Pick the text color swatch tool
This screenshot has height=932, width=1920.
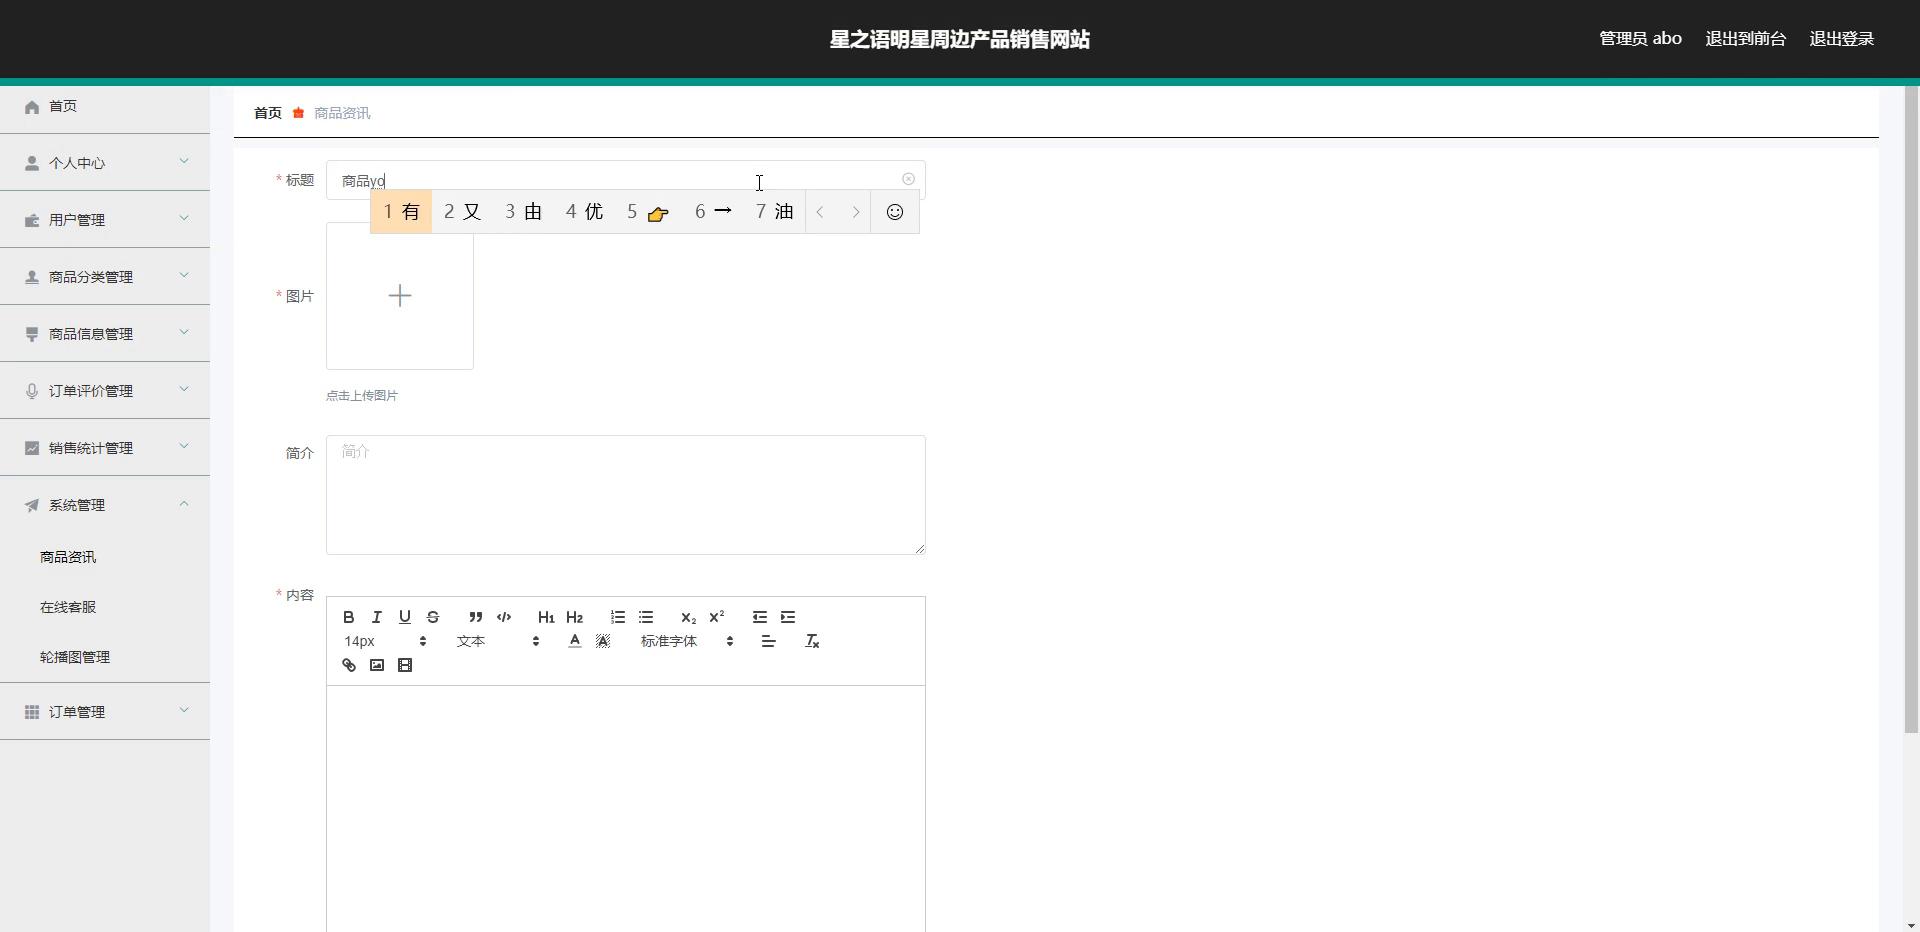pyautogui.click(x=574, y=641)
